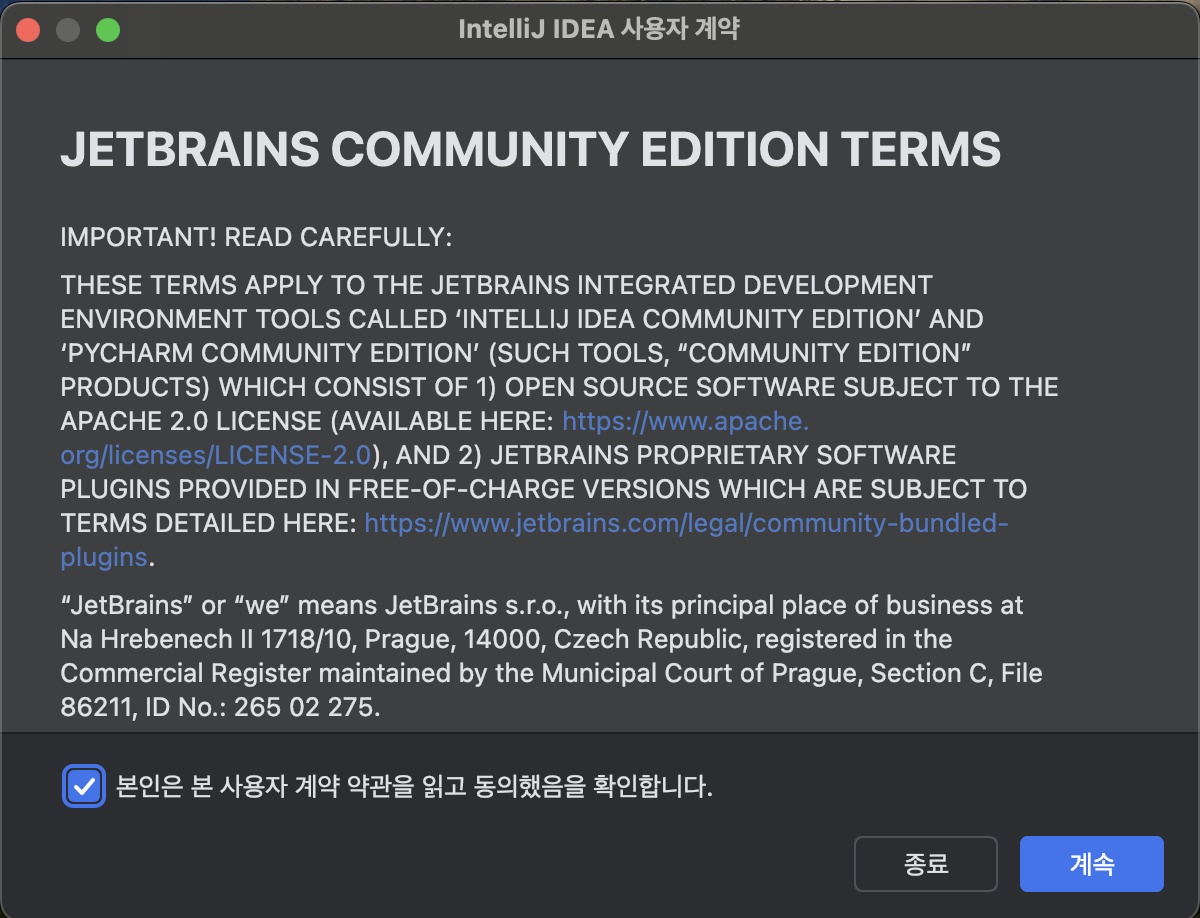This screenshot has width=1200, height=918.
Task: Click the green zoom window button
Action: tap(108, 30)
